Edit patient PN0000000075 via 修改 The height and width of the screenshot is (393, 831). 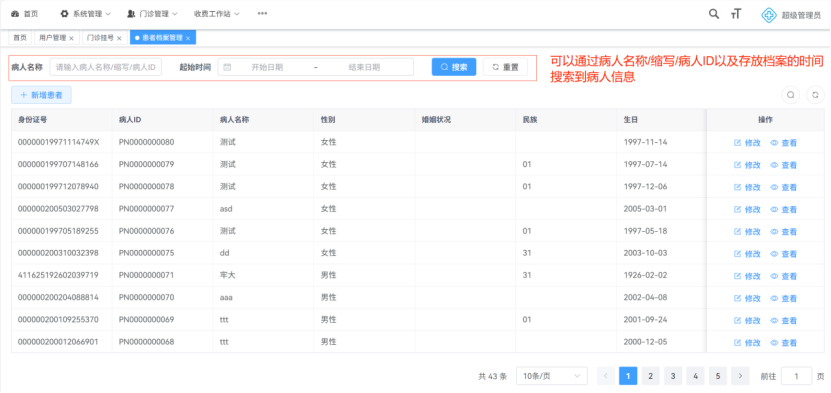click(x=747, y=254)
